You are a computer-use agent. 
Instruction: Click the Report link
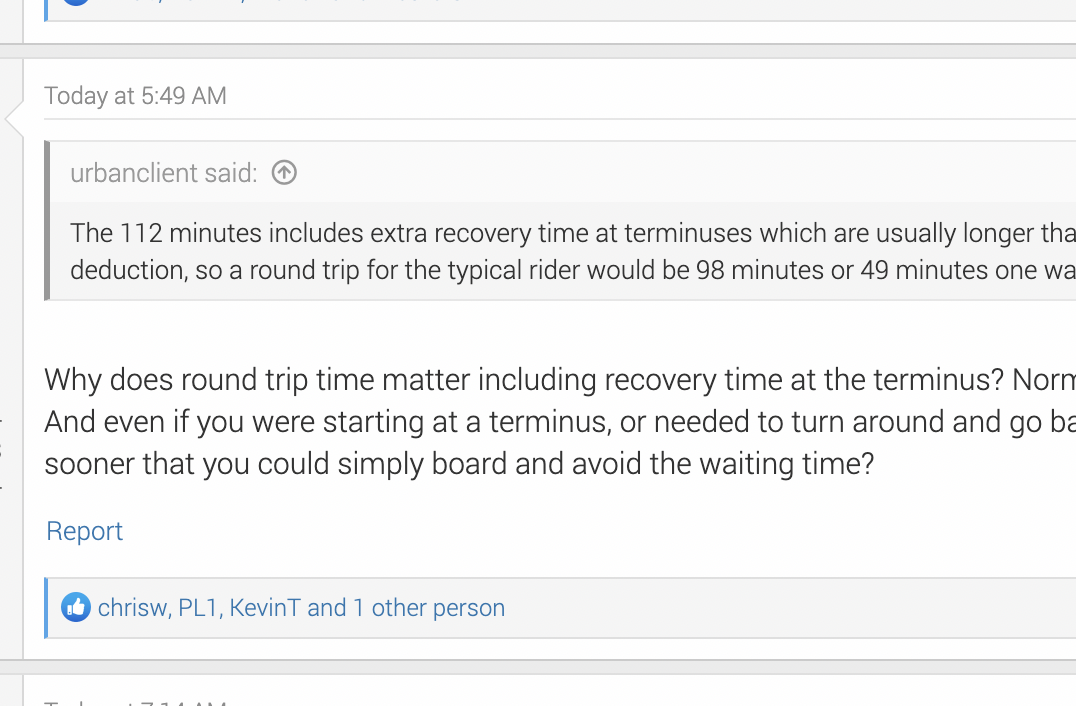pos(85,531)
